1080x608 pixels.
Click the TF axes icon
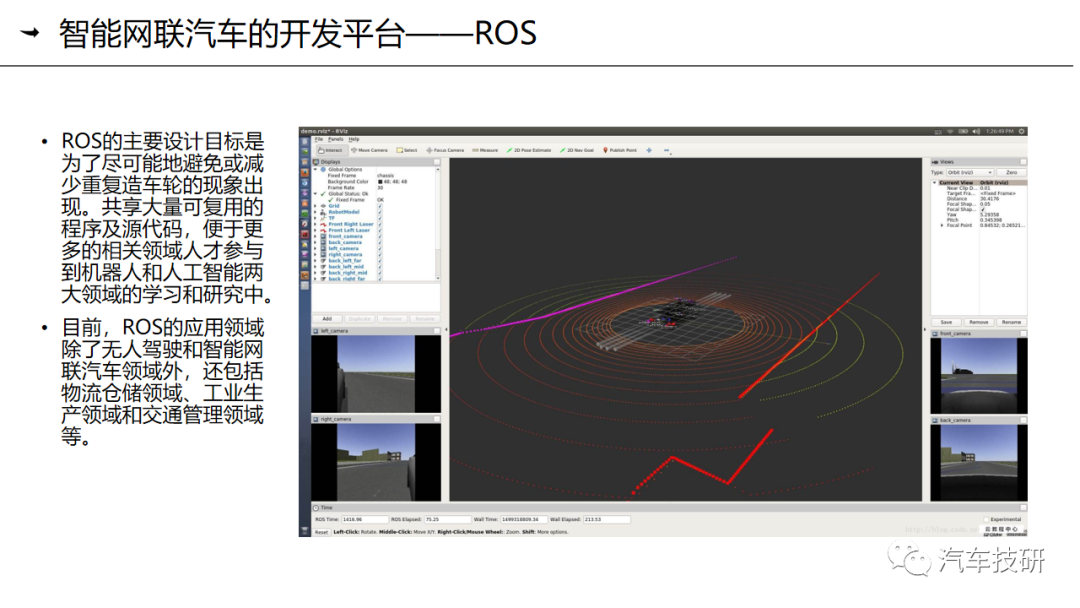tap(323, 218)
